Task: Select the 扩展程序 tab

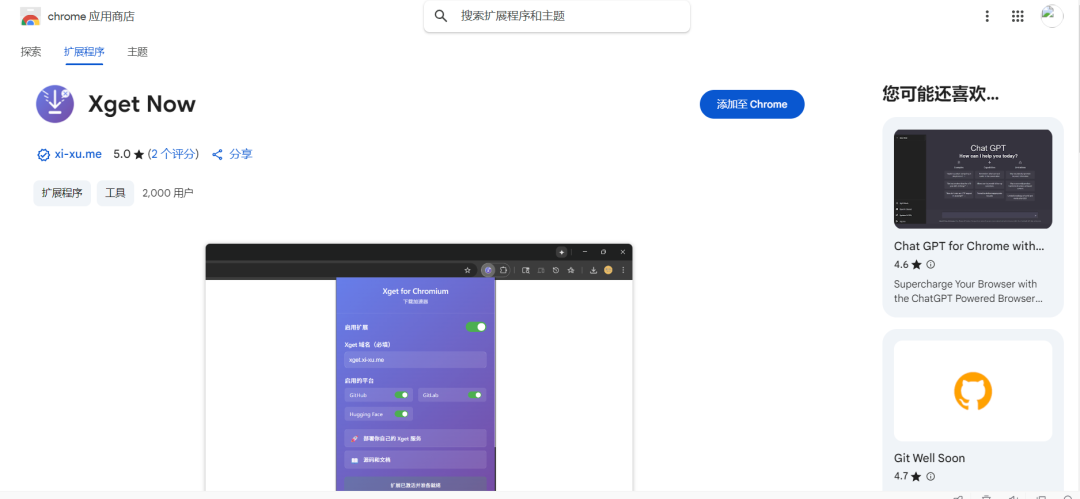Action: coord(84,52)
